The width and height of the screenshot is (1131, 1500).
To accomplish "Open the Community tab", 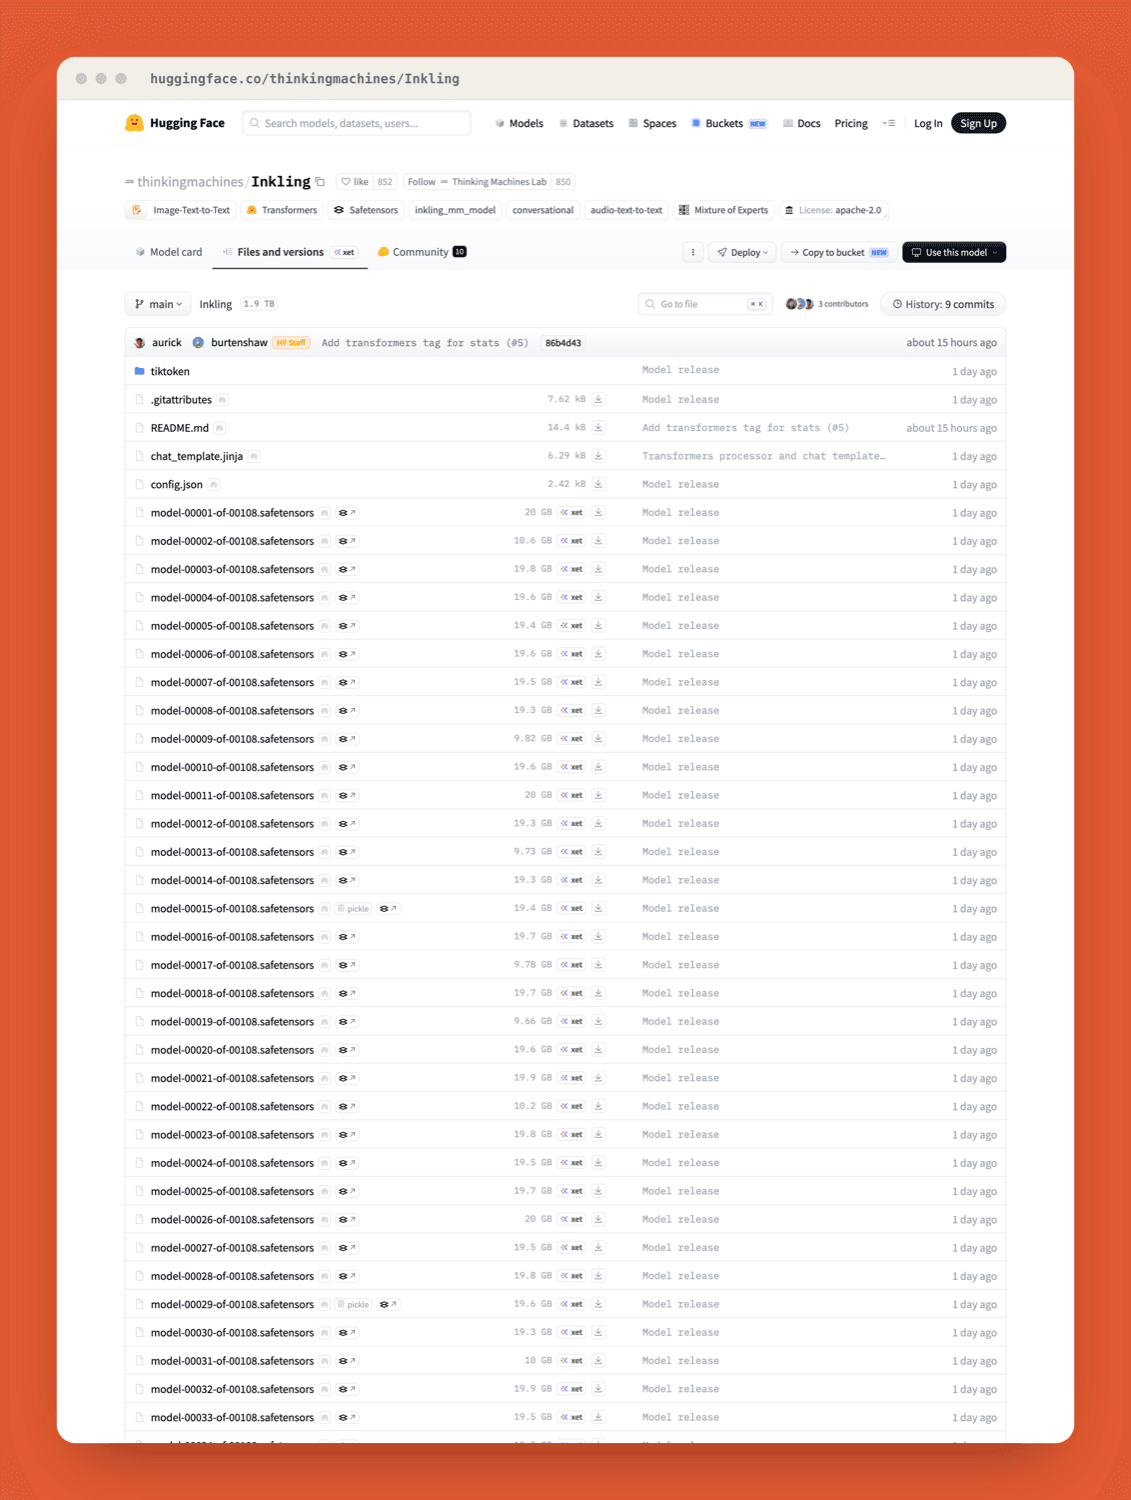I will tap(421, 252).
